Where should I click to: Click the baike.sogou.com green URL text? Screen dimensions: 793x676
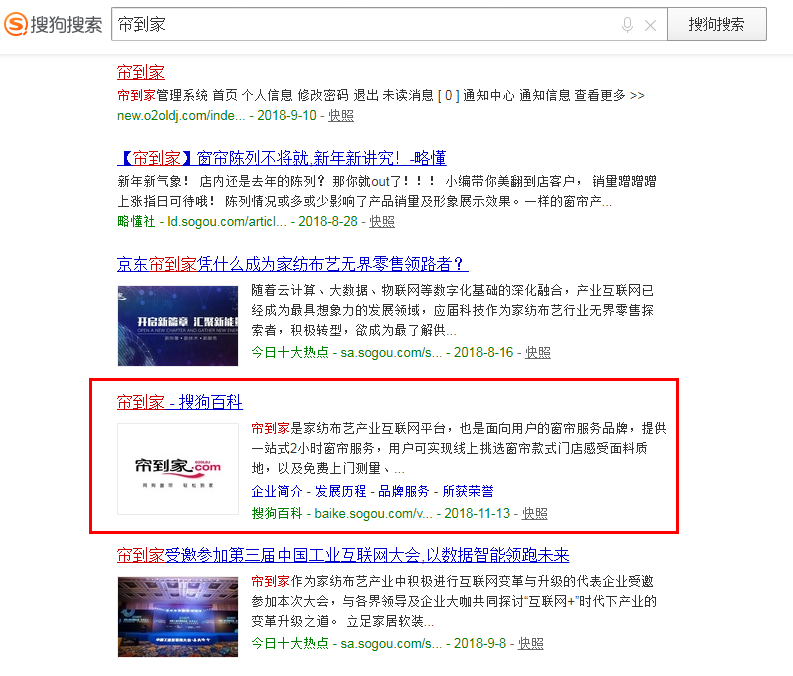click(x=373, y=514)
